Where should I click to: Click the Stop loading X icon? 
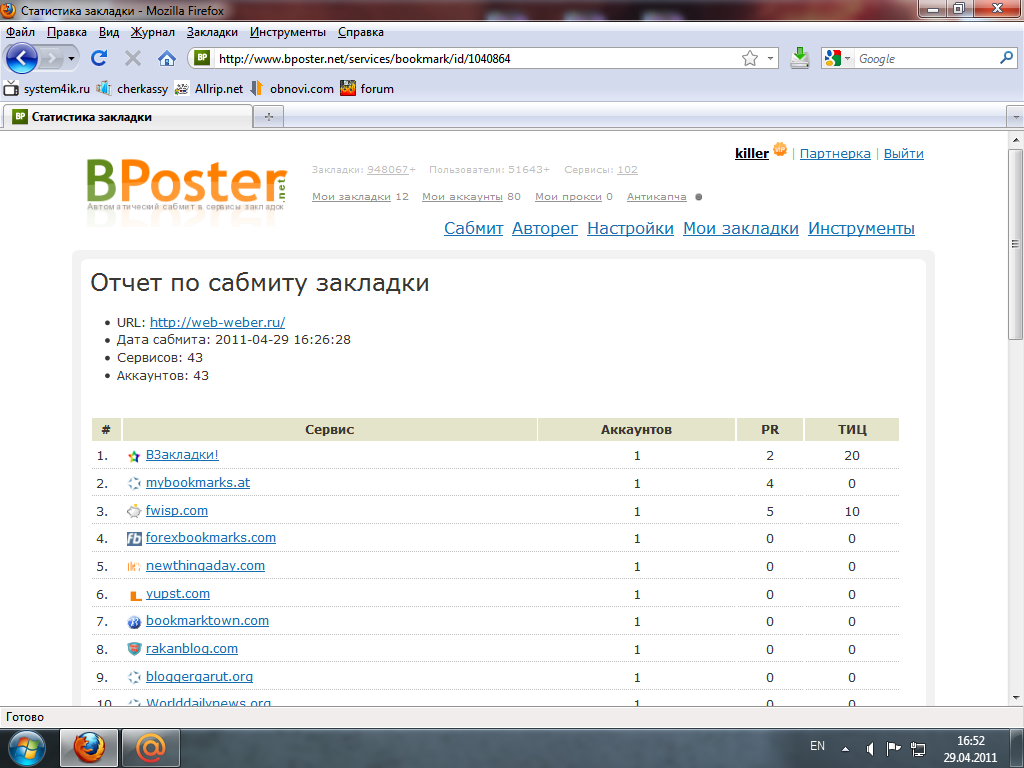pyautogui.click(x=133, y=59)
